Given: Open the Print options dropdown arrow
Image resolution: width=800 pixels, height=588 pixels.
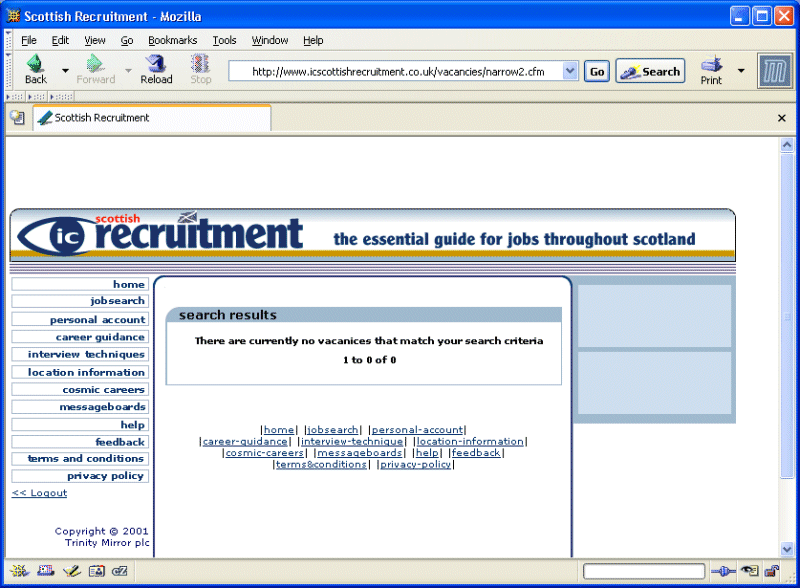Looking at the screenshot, I should [x=741, y=70].
